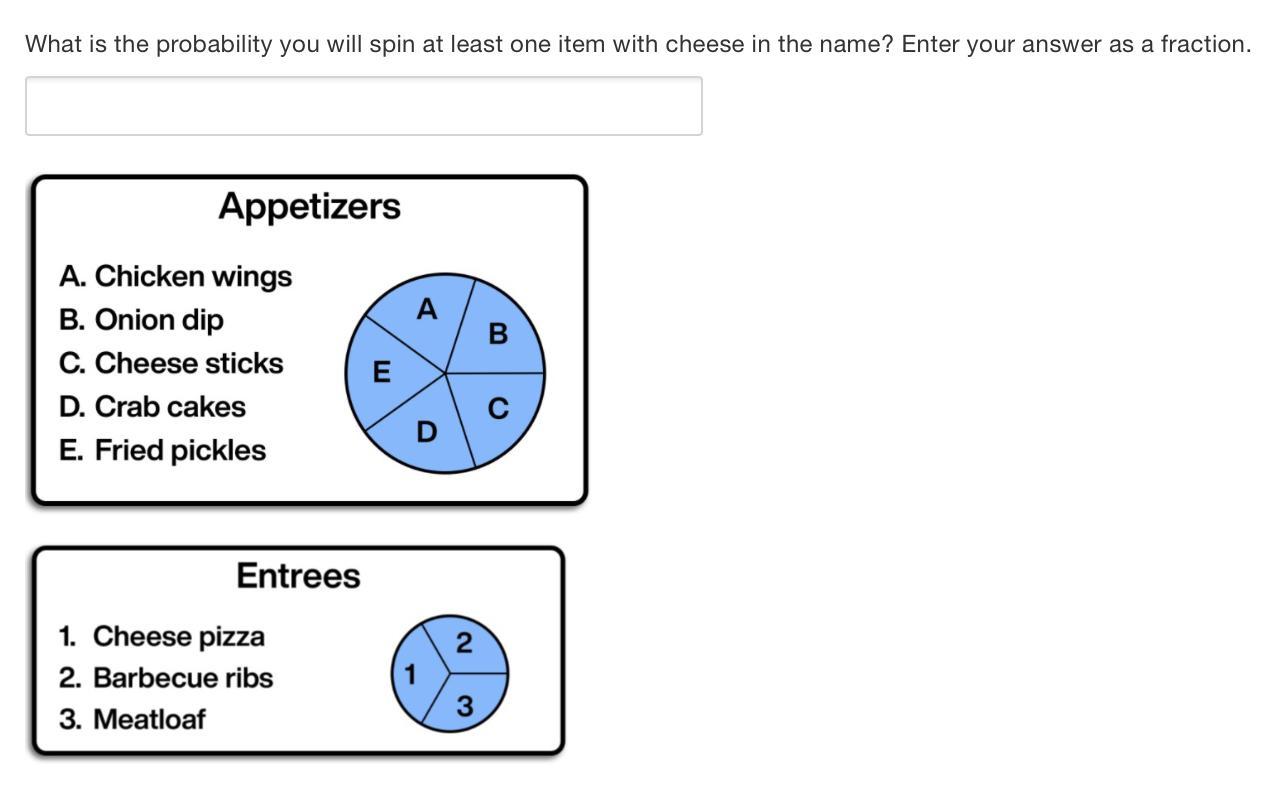Click the Chicken wings list item

(175, 276)
